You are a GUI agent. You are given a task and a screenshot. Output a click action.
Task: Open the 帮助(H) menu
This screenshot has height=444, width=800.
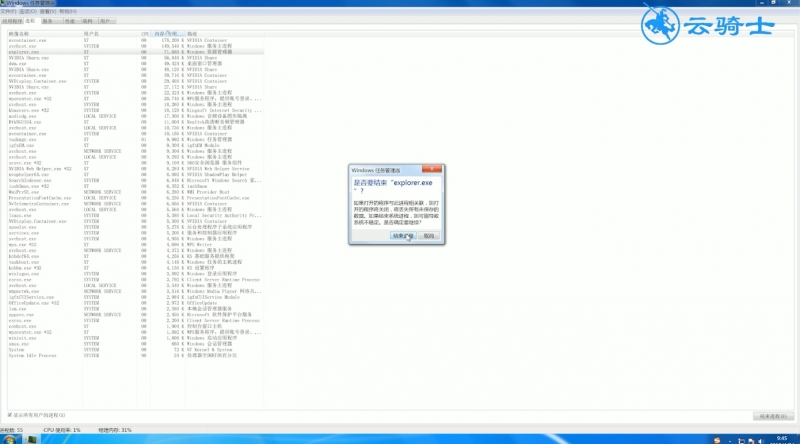tap(68, 11)
